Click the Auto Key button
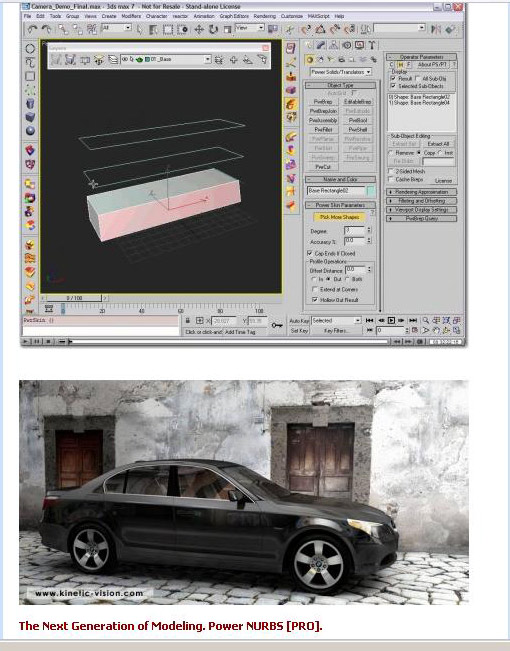This screenshot has width=510, height=651. [299, 321]
